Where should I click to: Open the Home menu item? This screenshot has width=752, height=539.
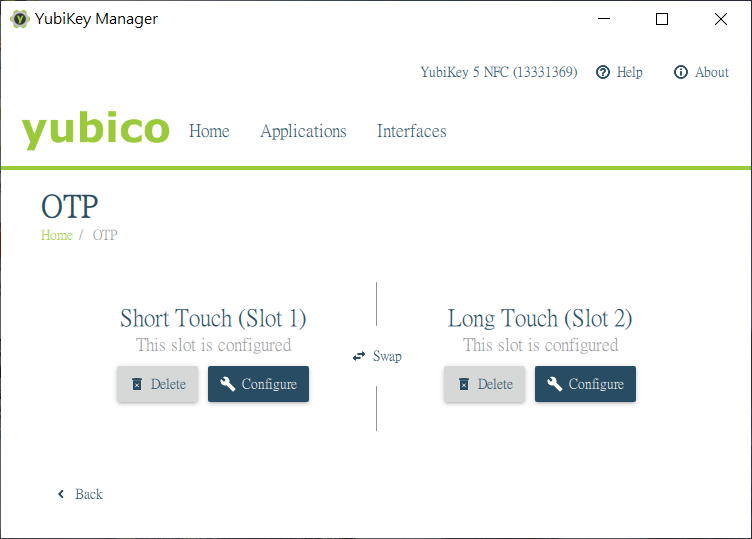[209, 131]
